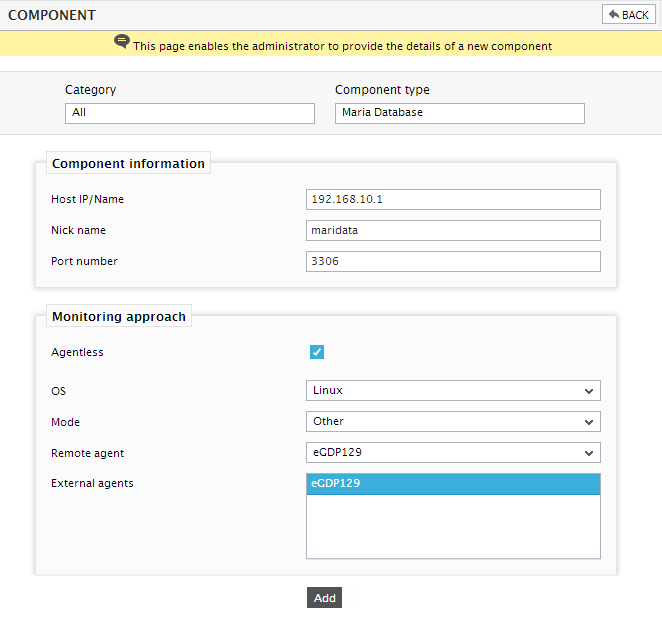
Task: Expand the Mode dropdown showing Other
Action: 453,421
